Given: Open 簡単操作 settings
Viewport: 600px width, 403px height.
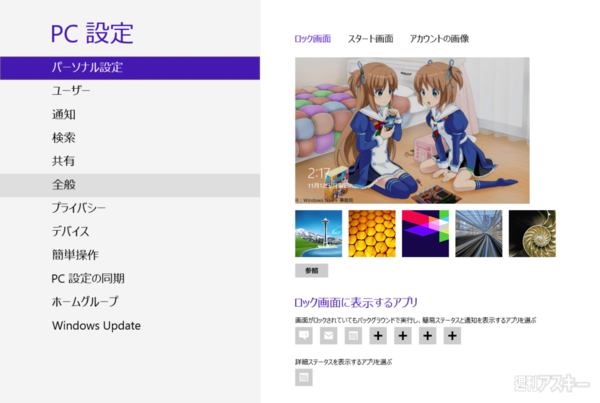Looking at the screenshot, I should point(130,255).
